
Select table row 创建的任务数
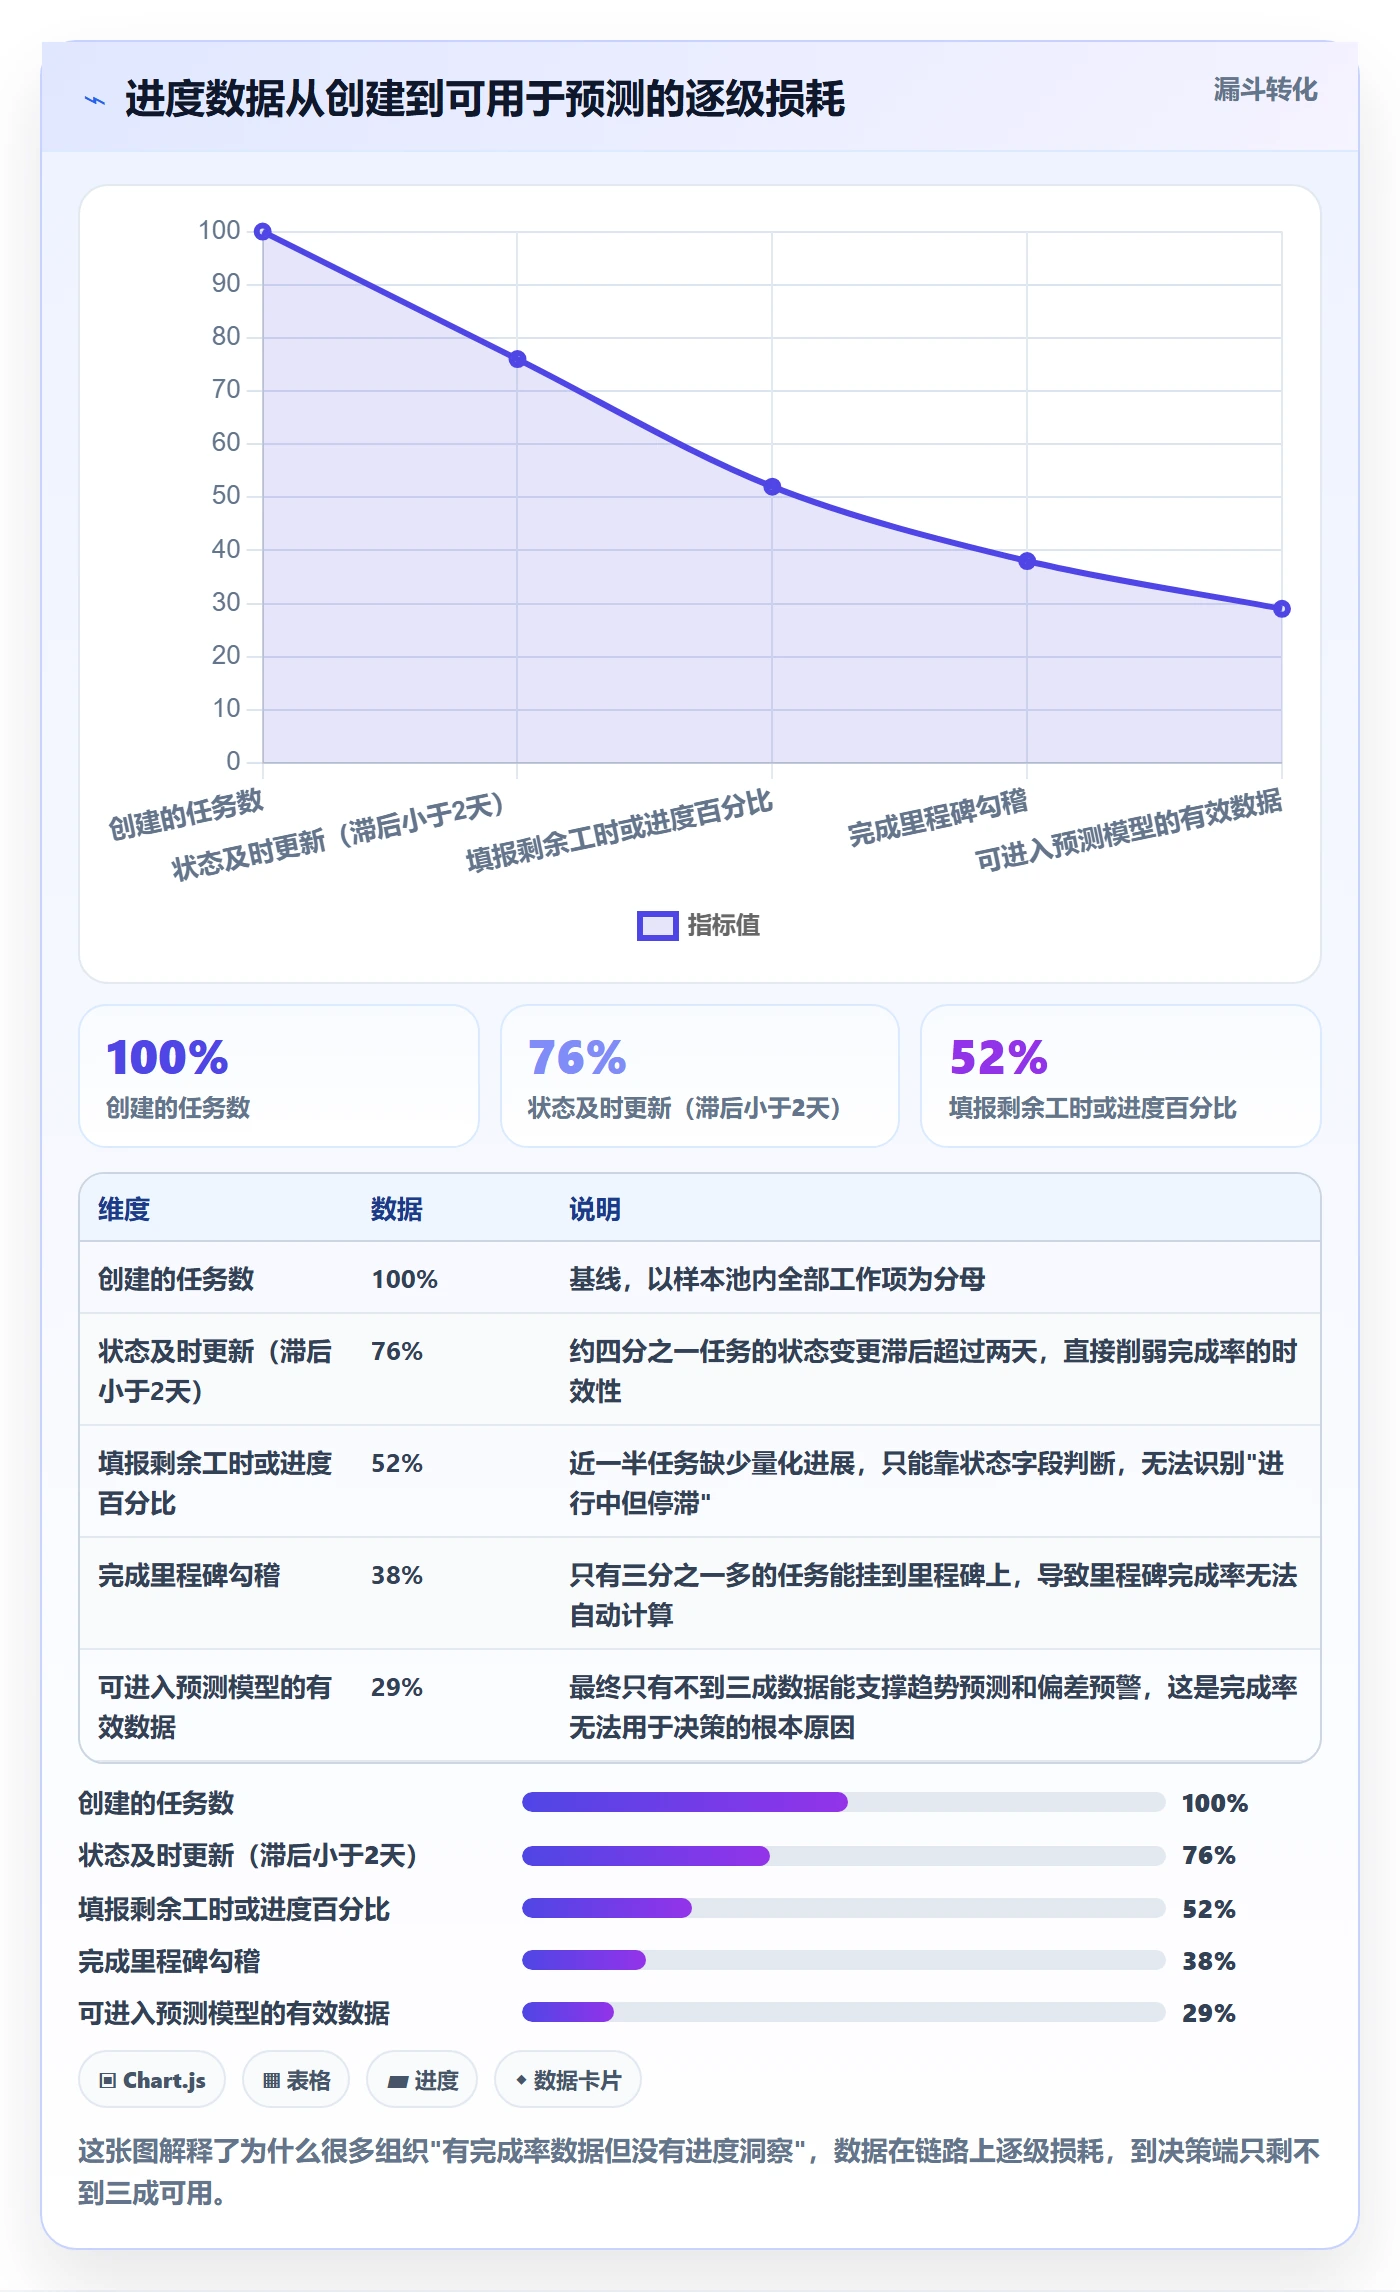[x=700, y=1278]
